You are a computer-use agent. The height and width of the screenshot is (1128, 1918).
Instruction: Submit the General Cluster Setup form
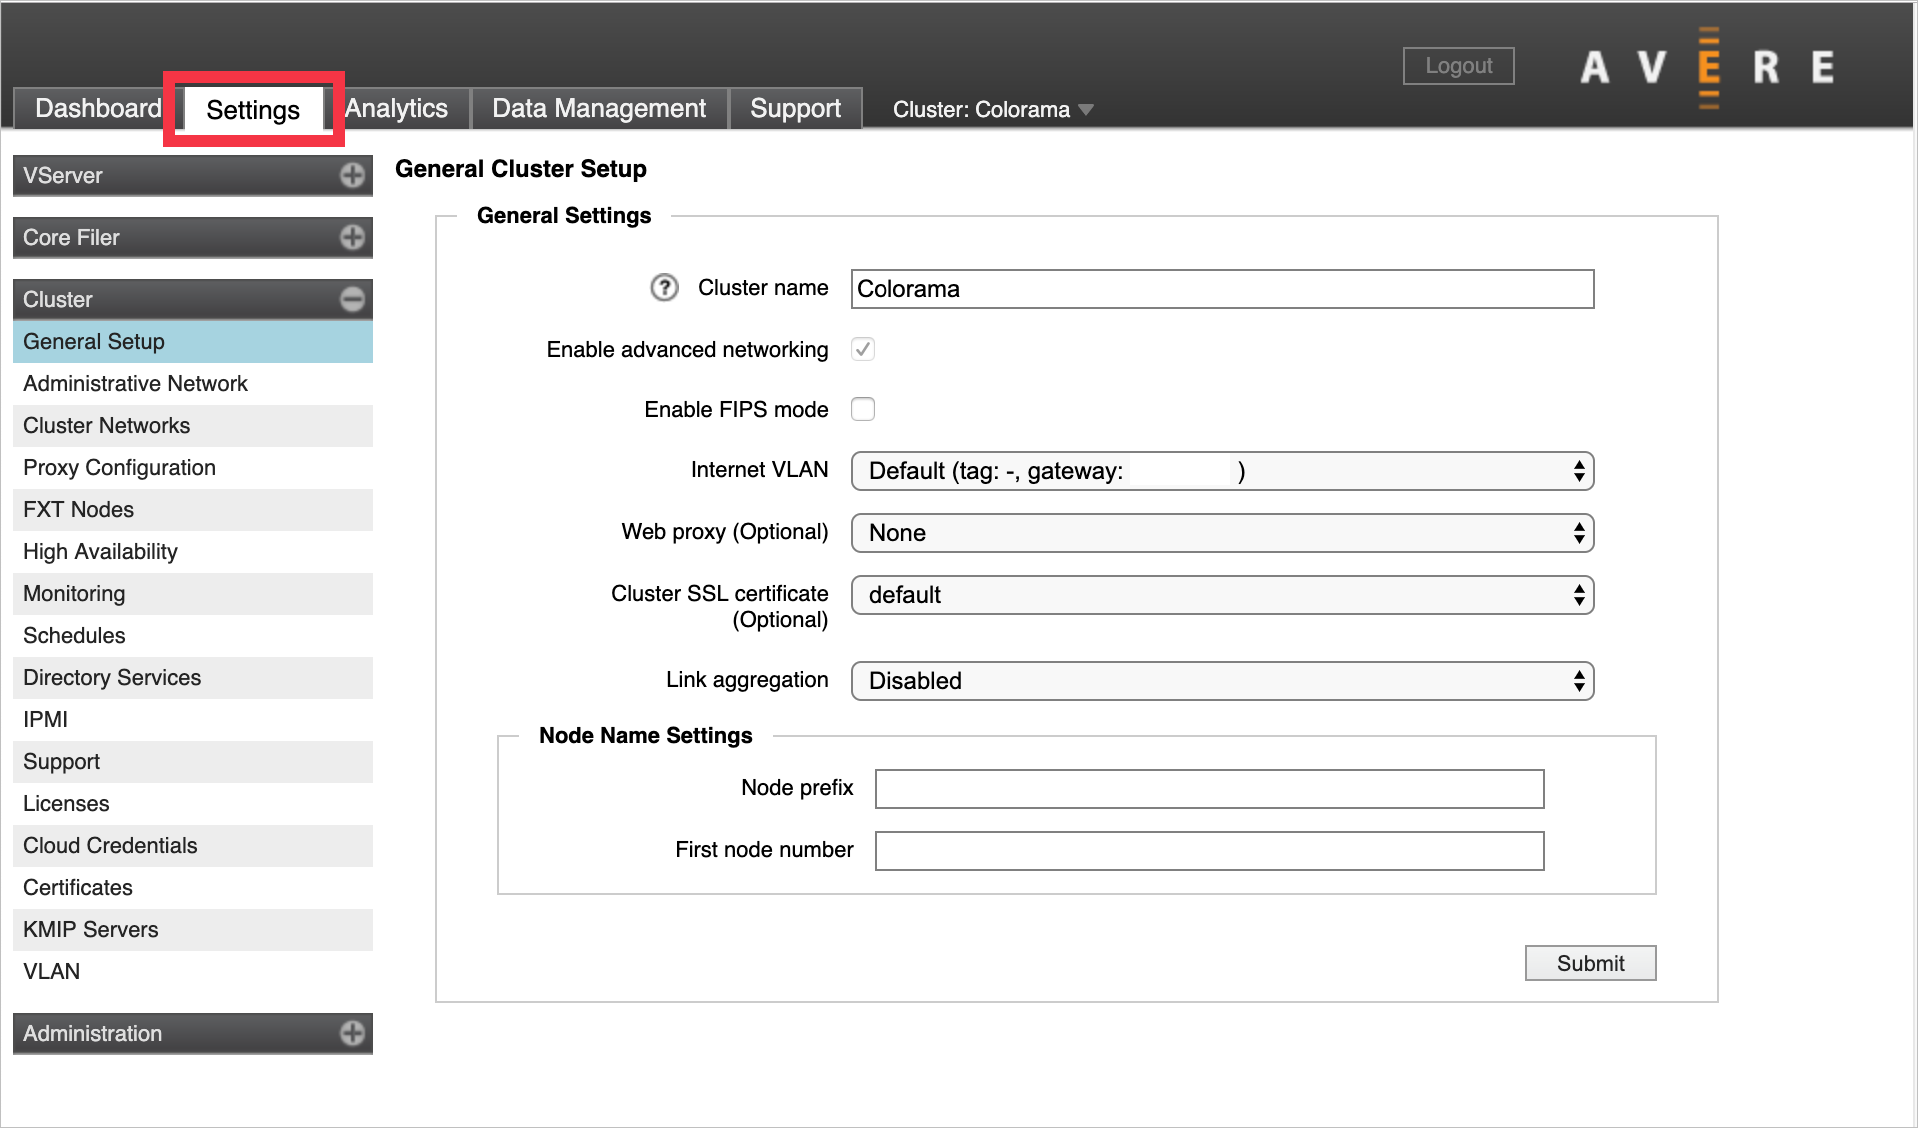1590,963
